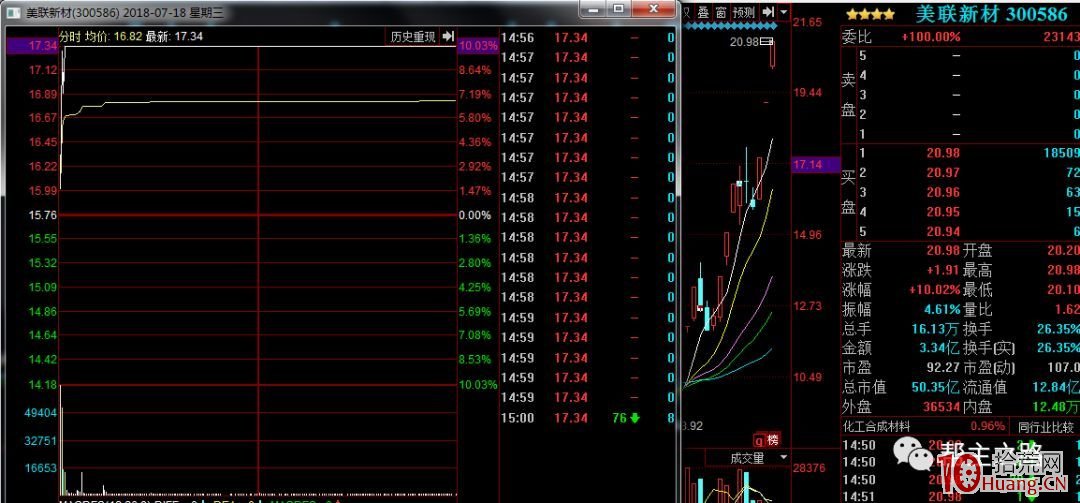Click buy level 2 price 20.97

click(x=943, y=173)
